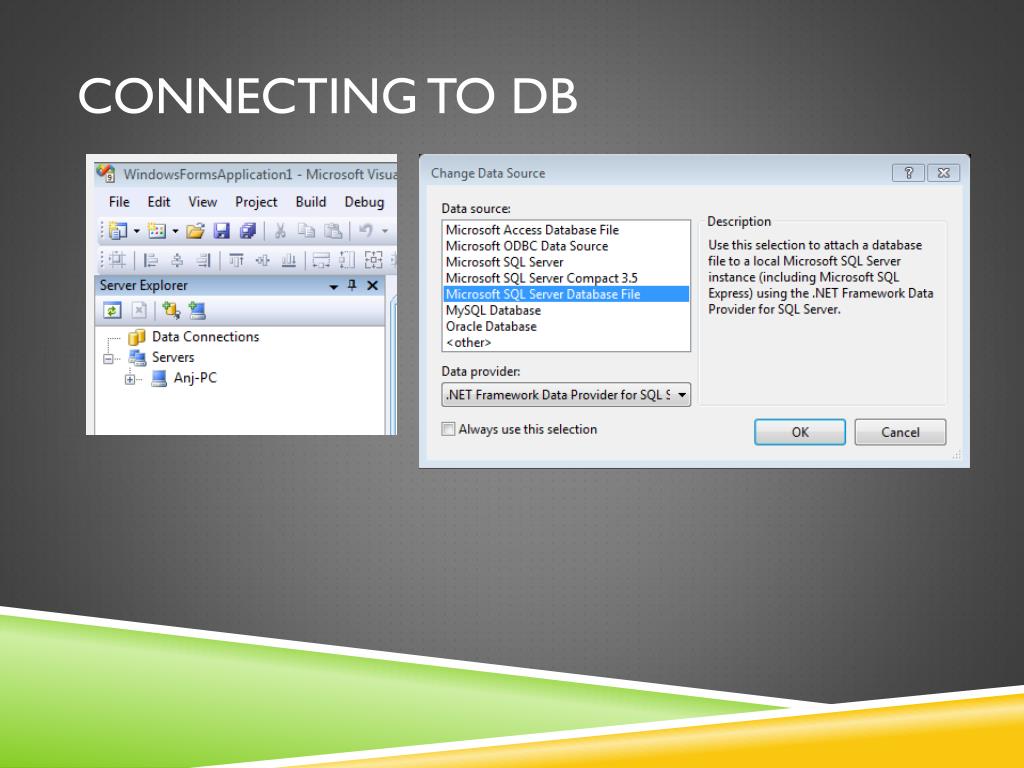Select the Align Bottoms layout icon
This screenshot has width=1024, height=768.
(289, 261)
